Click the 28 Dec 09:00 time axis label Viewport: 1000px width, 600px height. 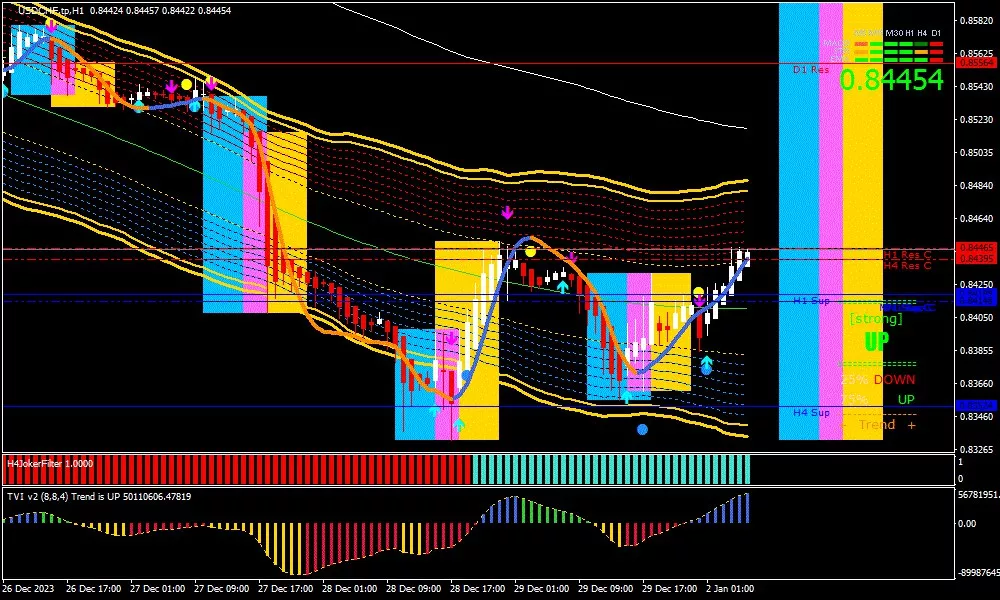414,589
